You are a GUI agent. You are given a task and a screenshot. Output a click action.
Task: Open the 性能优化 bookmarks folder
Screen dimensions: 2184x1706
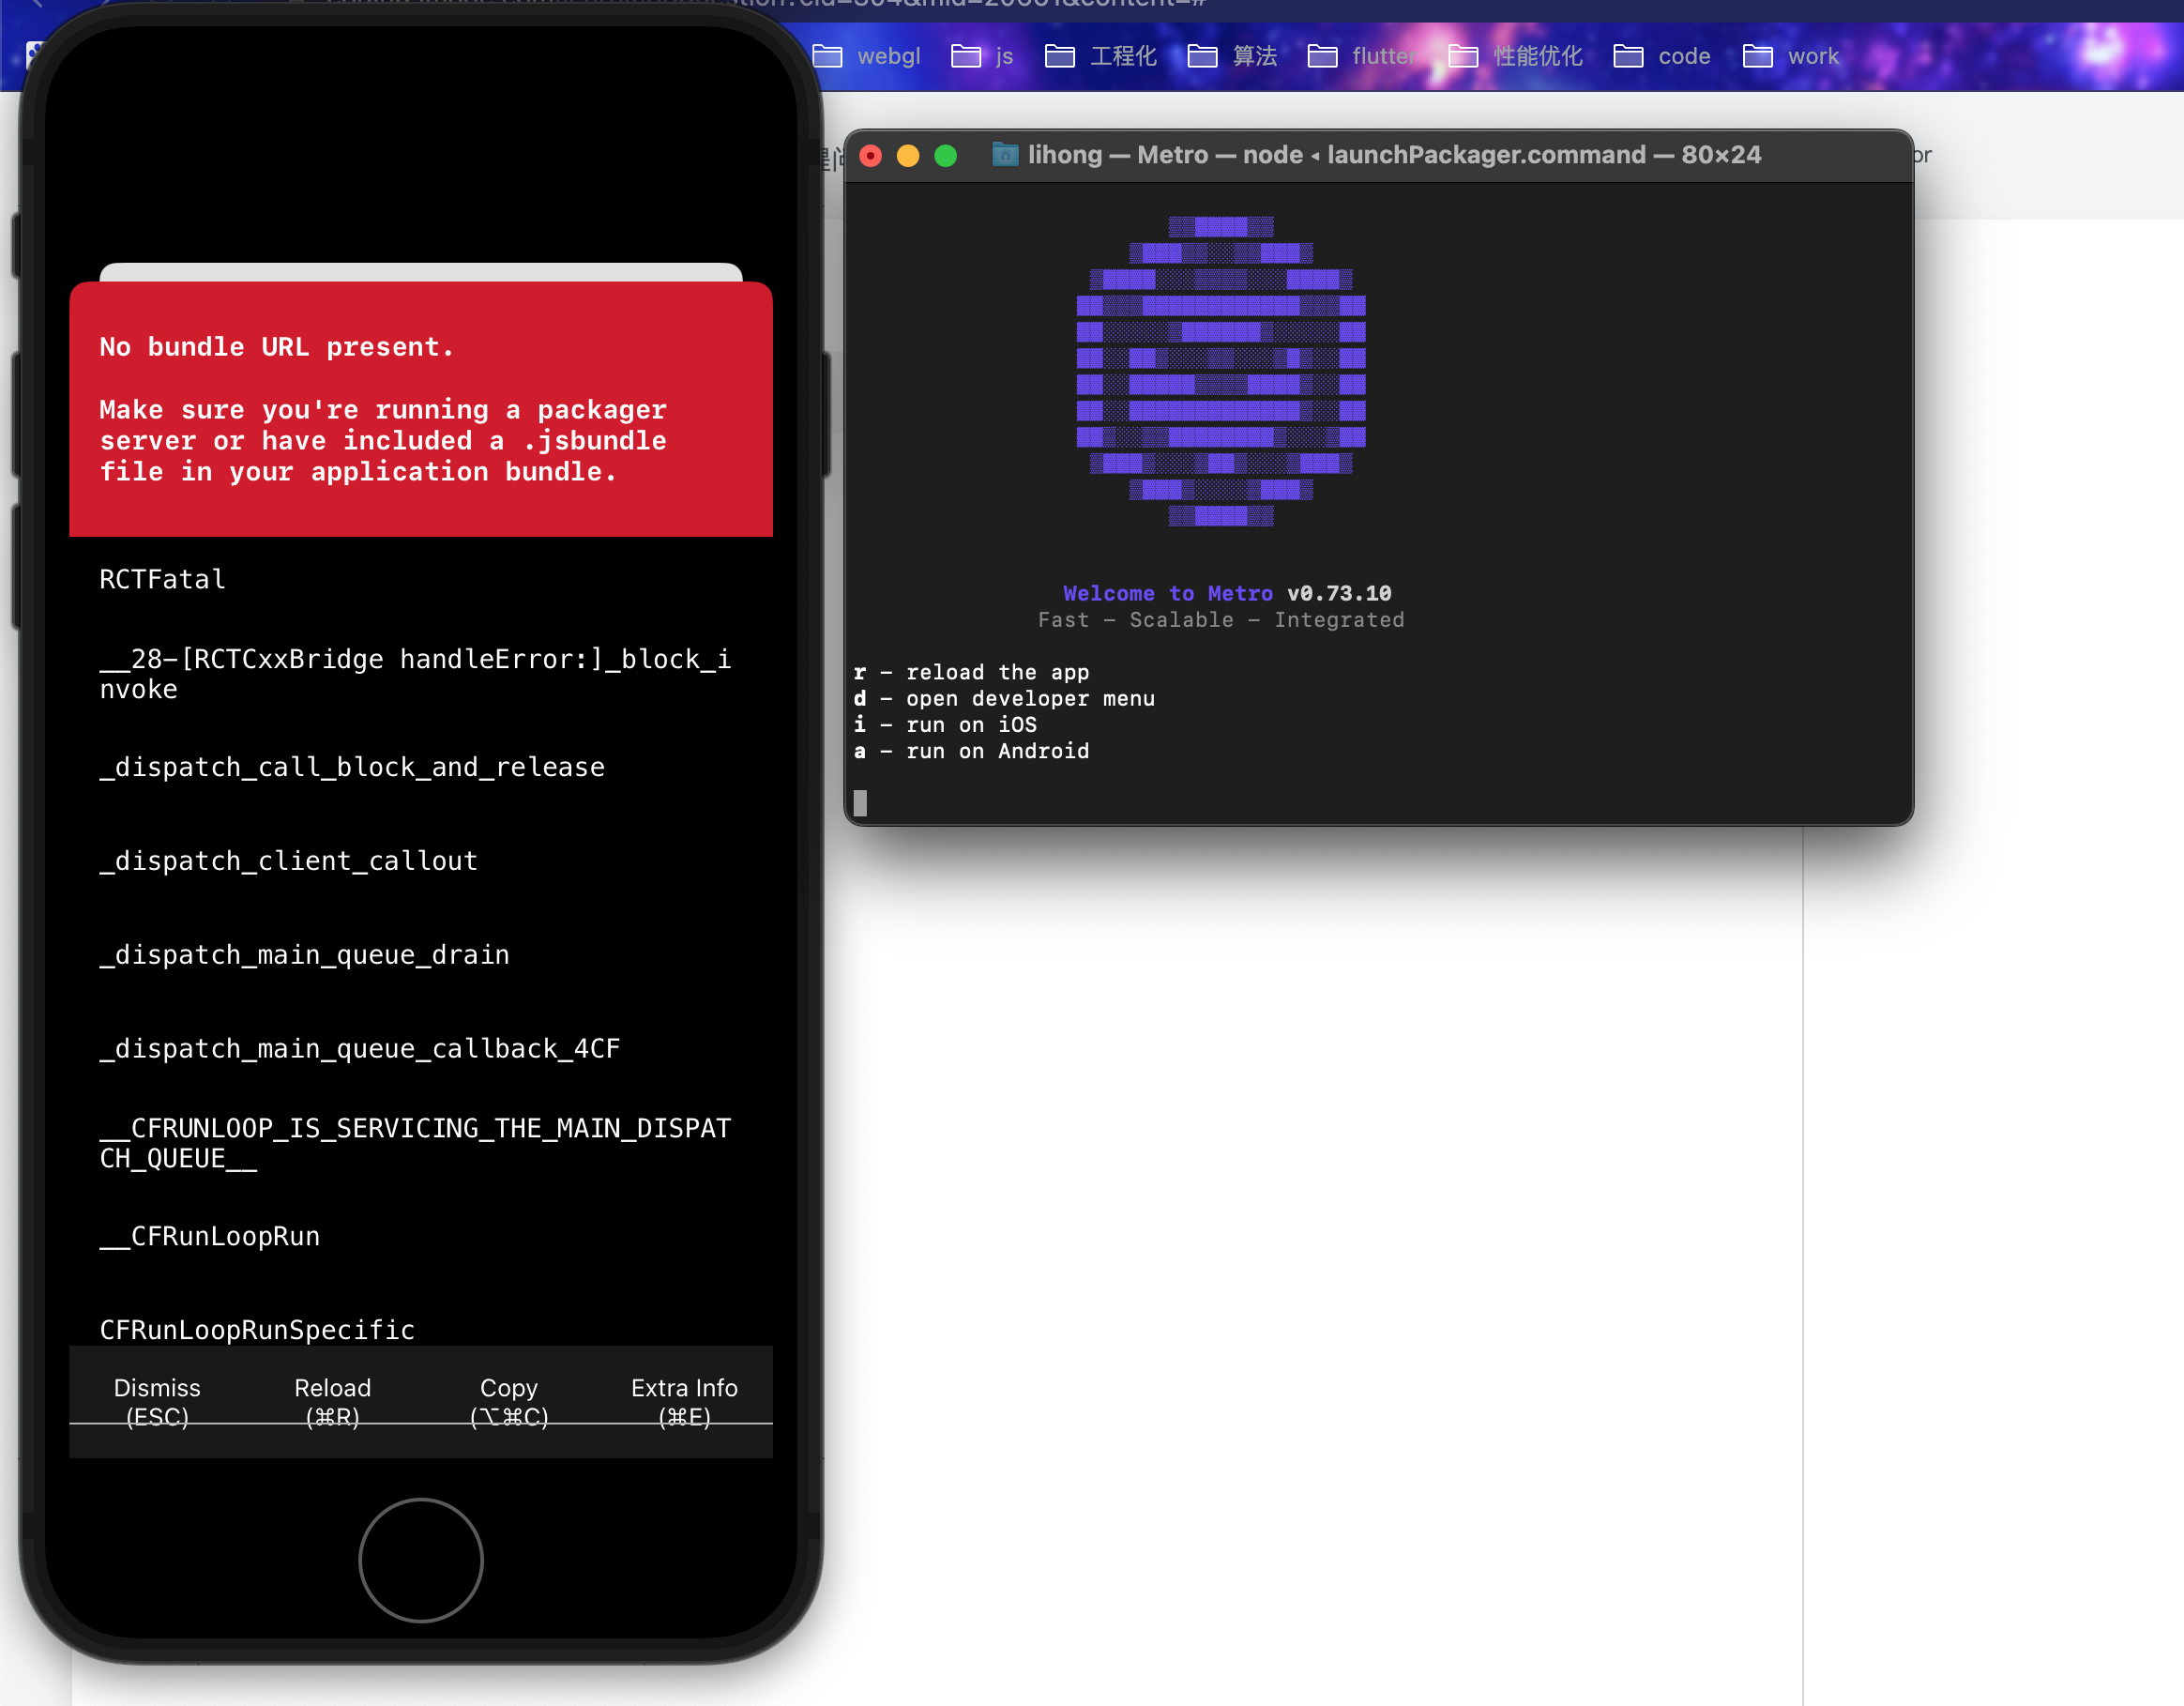pos(1516,56)
